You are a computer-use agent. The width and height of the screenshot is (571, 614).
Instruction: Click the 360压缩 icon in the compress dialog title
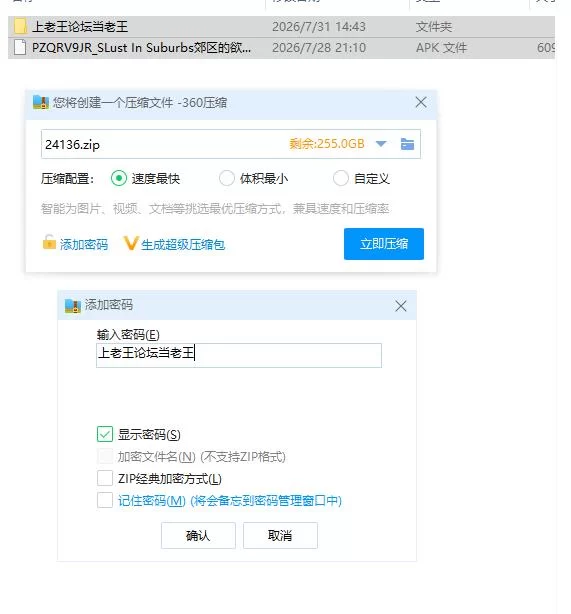click(41, 103)
